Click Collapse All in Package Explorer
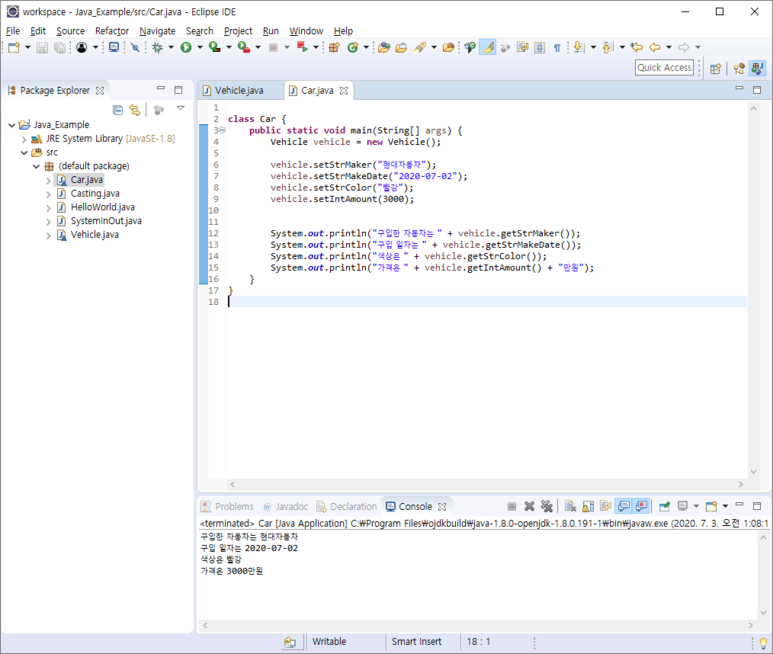Screen dimensions: 773x654 click(118, 110)
